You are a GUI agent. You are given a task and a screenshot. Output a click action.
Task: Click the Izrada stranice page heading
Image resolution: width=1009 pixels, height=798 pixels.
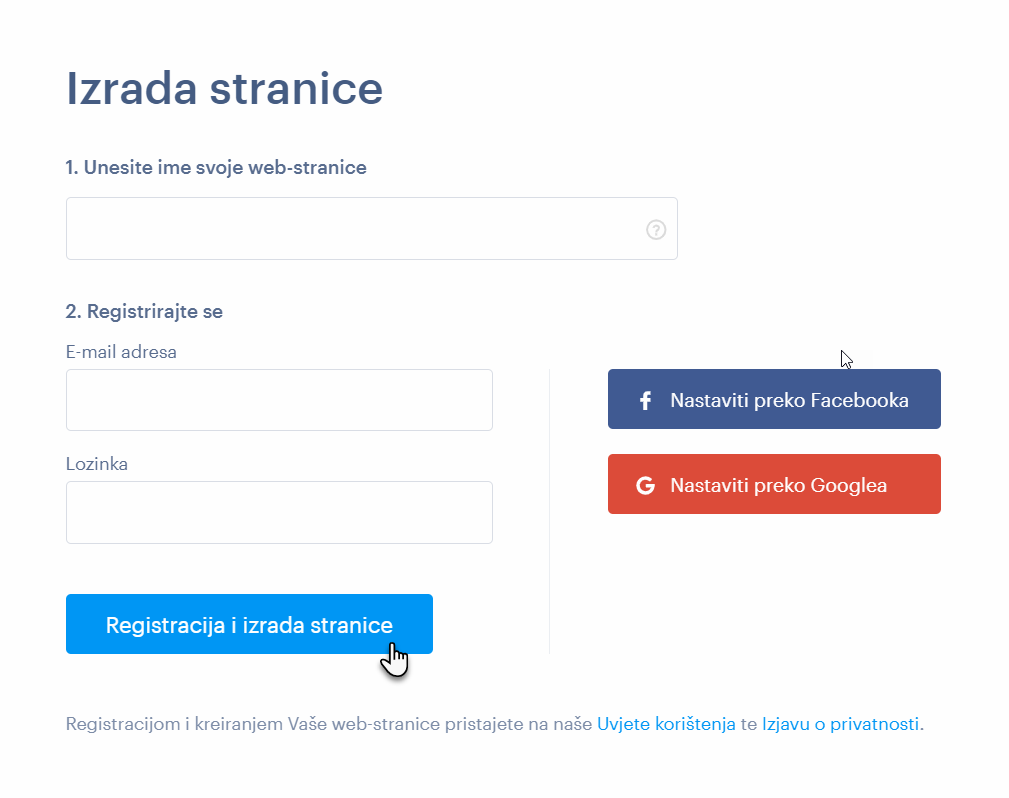click(225, 88)
